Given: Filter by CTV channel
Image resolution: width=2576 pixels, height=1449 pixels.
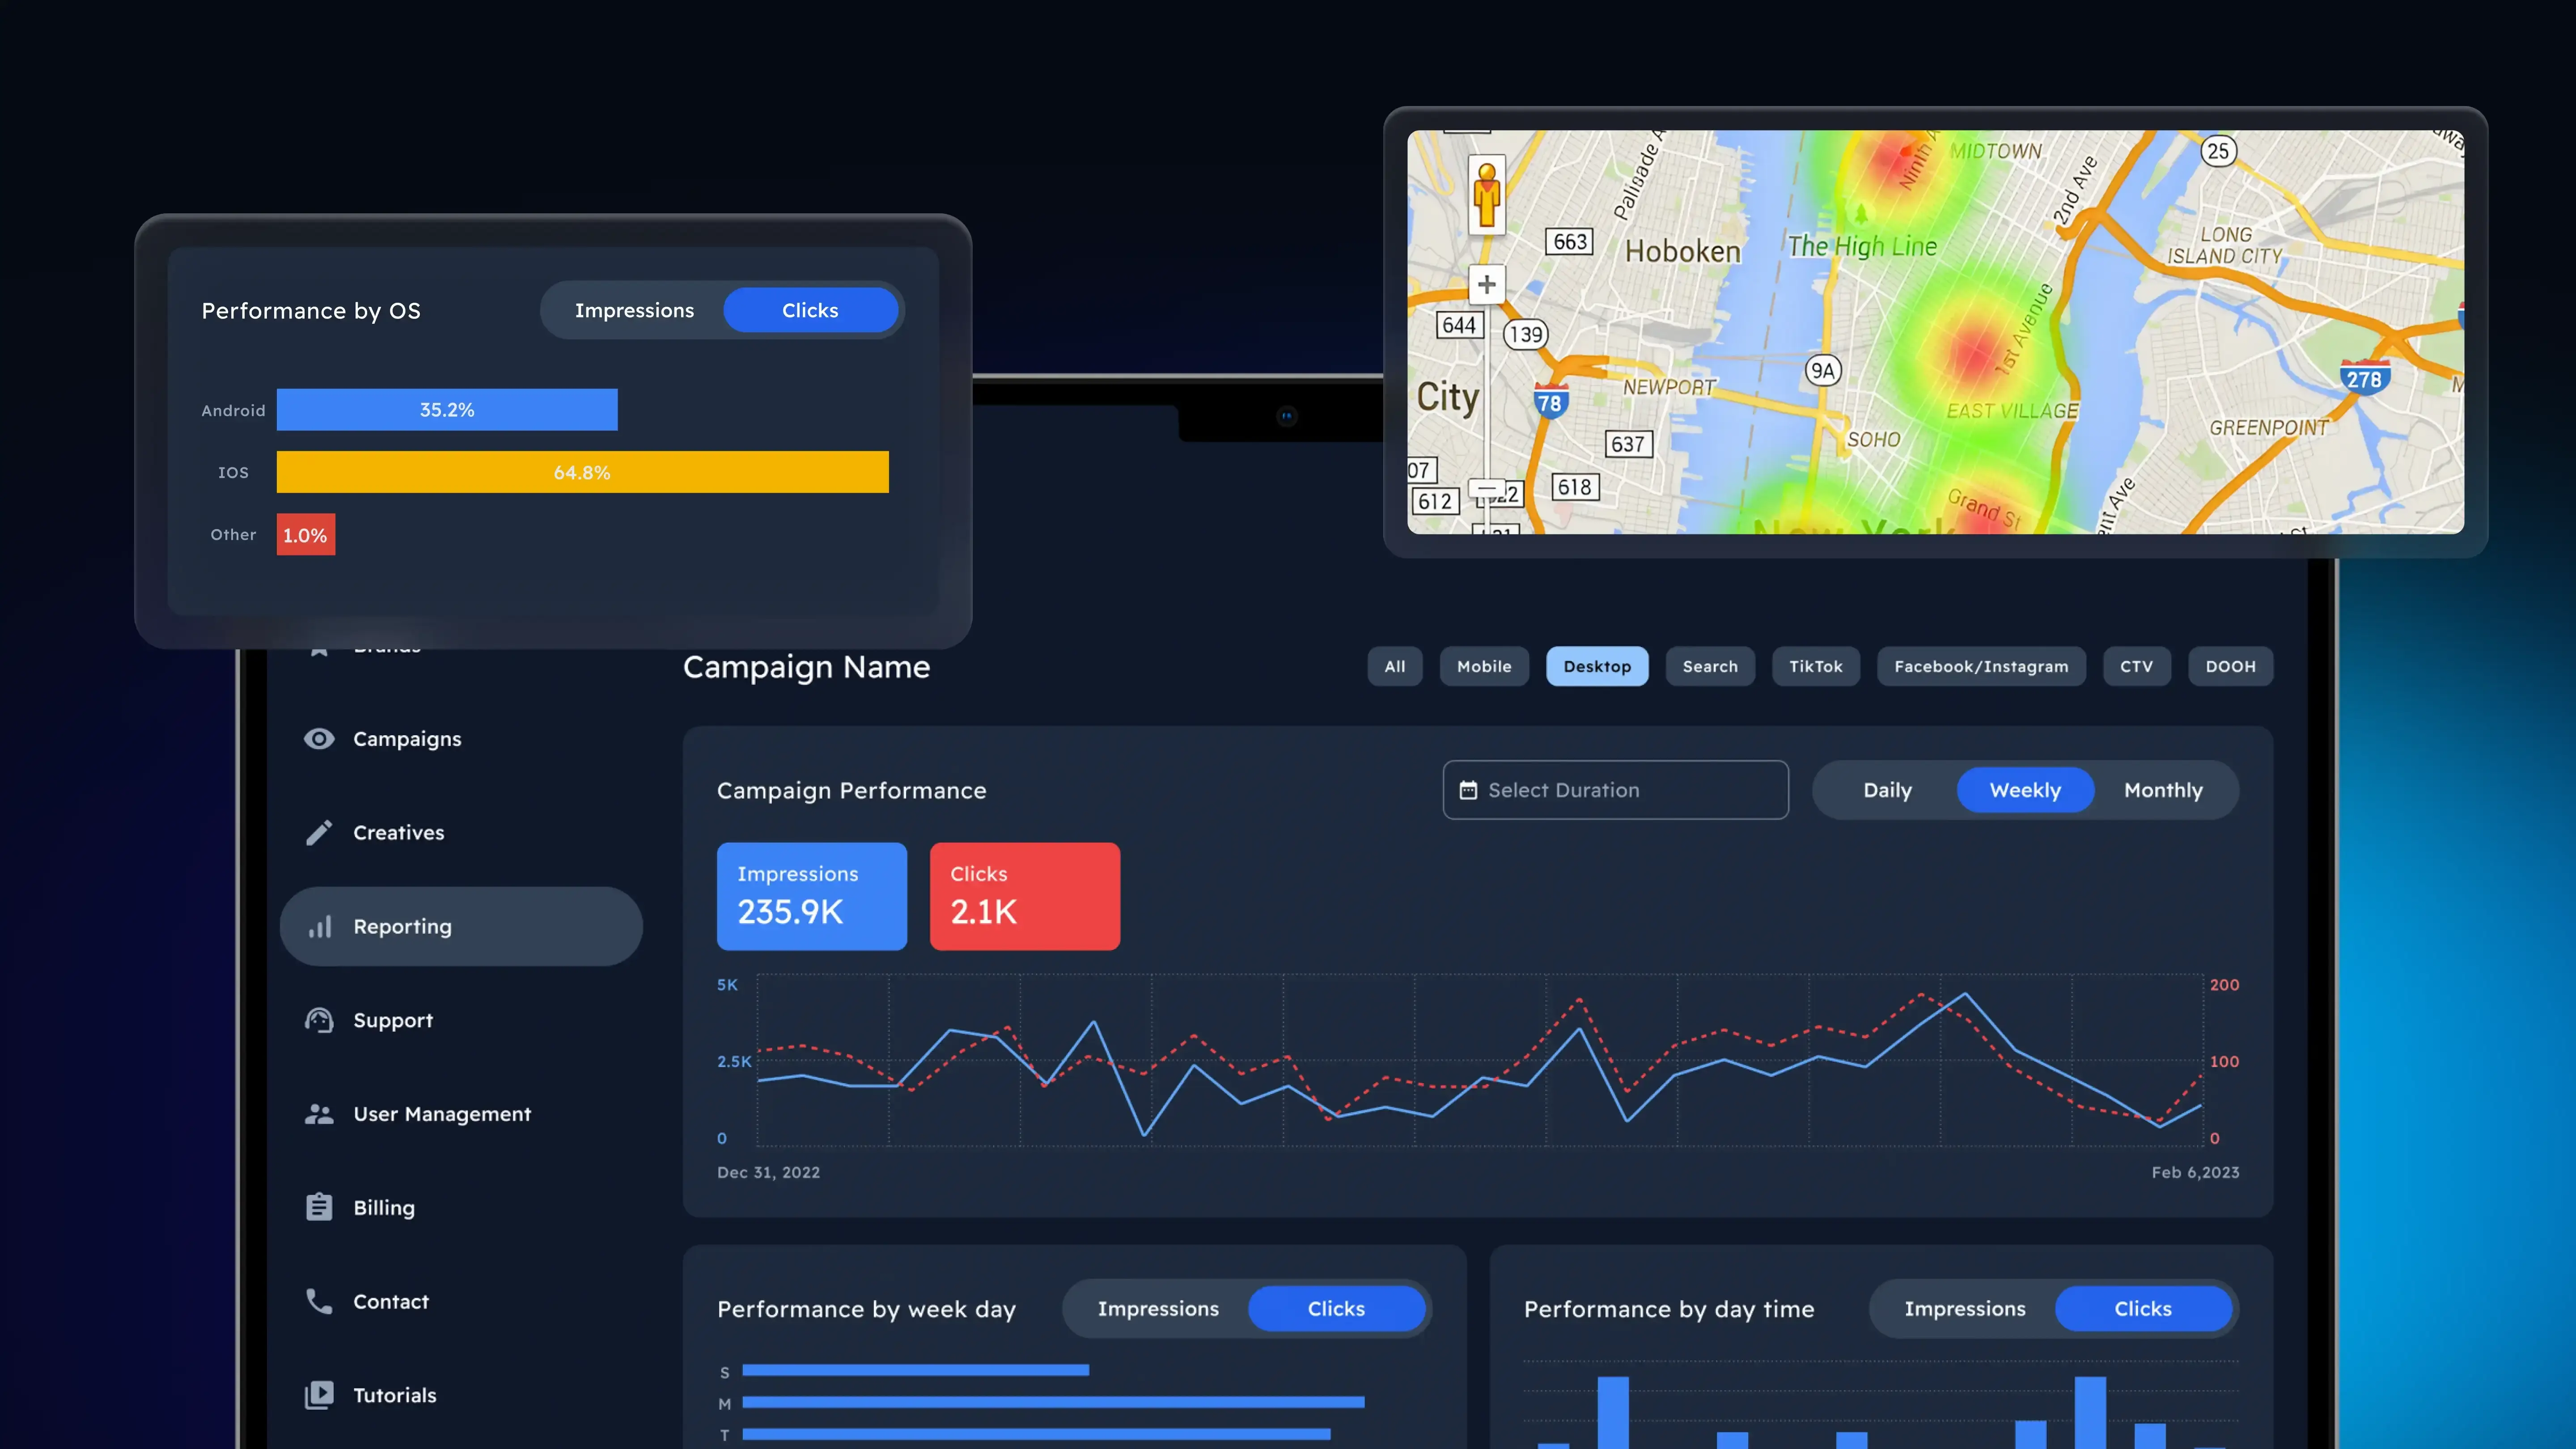Looking at the screenshot, I should click(2137, 667).
